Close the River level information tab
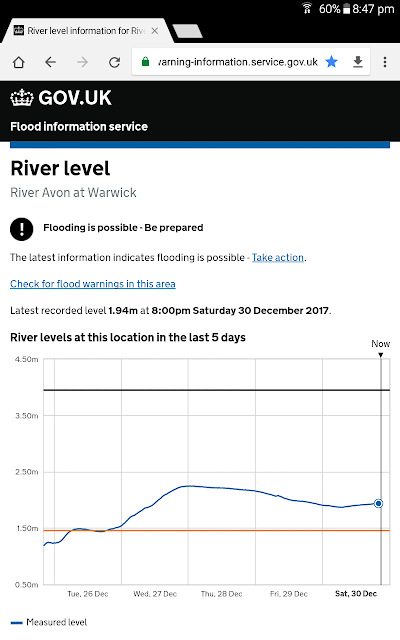The image size is (400, 640). (155, 31)
